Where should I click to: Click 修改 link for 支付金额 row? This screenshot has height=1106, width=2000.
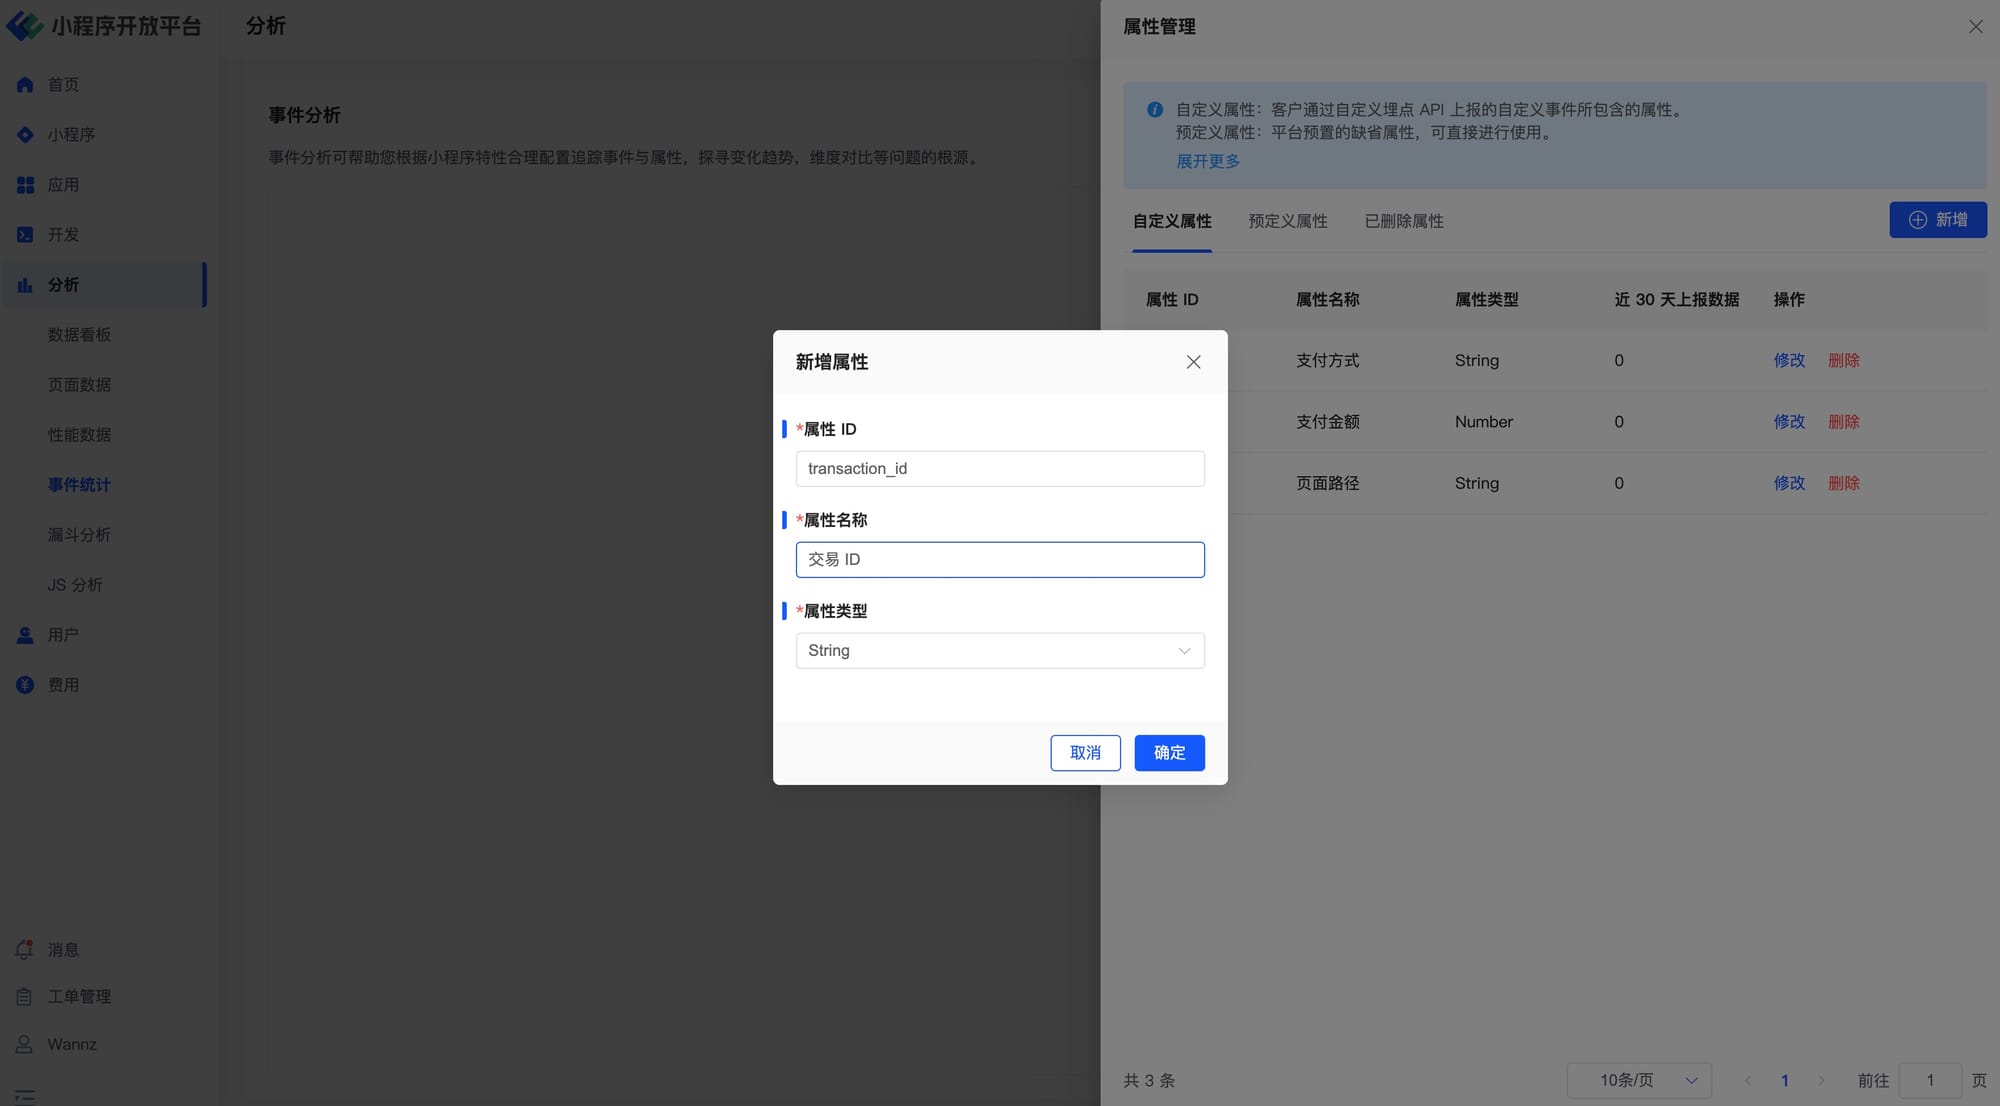(1789, 422)
